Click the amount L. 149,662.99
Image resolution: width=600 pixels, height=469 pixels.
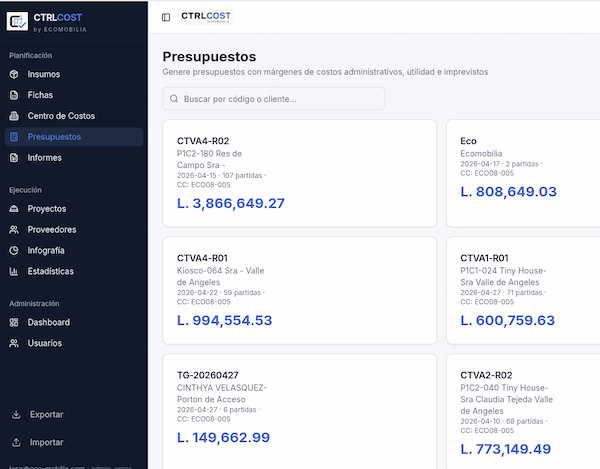223,438
